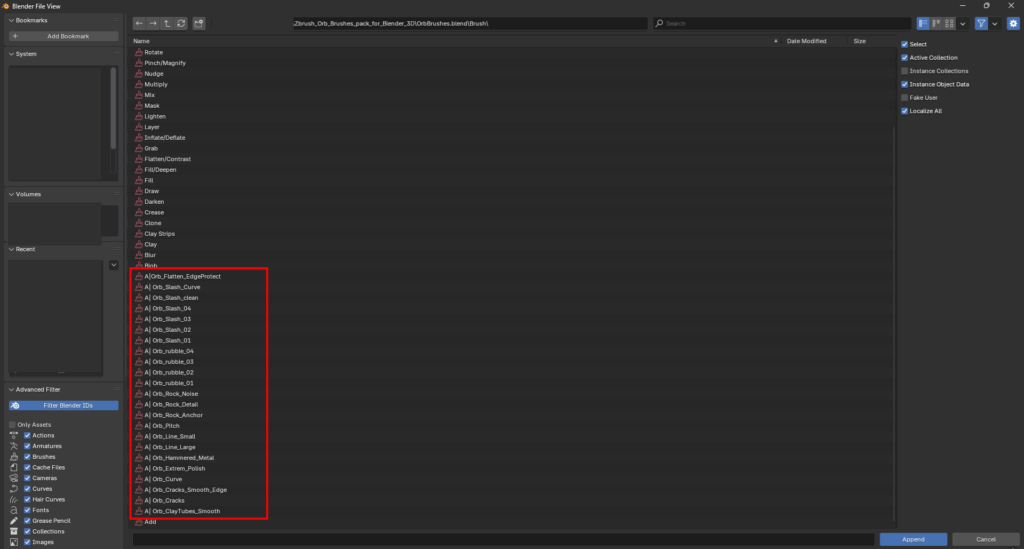Select the Inflate/Deflate brush
Screen dimensions: 1024x549
point(165,138)
